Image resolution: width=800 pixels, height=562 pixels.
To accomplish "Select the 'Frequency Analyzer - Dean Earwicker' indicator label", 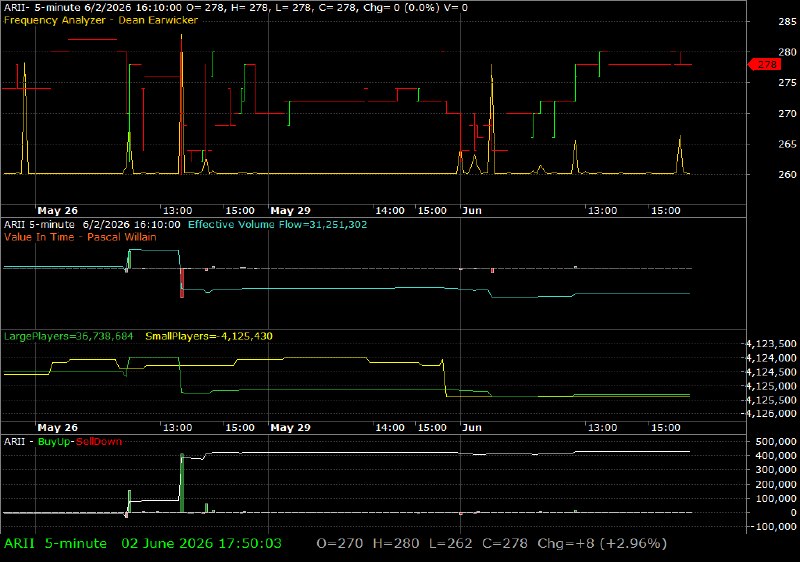I will tap(101, 20).
